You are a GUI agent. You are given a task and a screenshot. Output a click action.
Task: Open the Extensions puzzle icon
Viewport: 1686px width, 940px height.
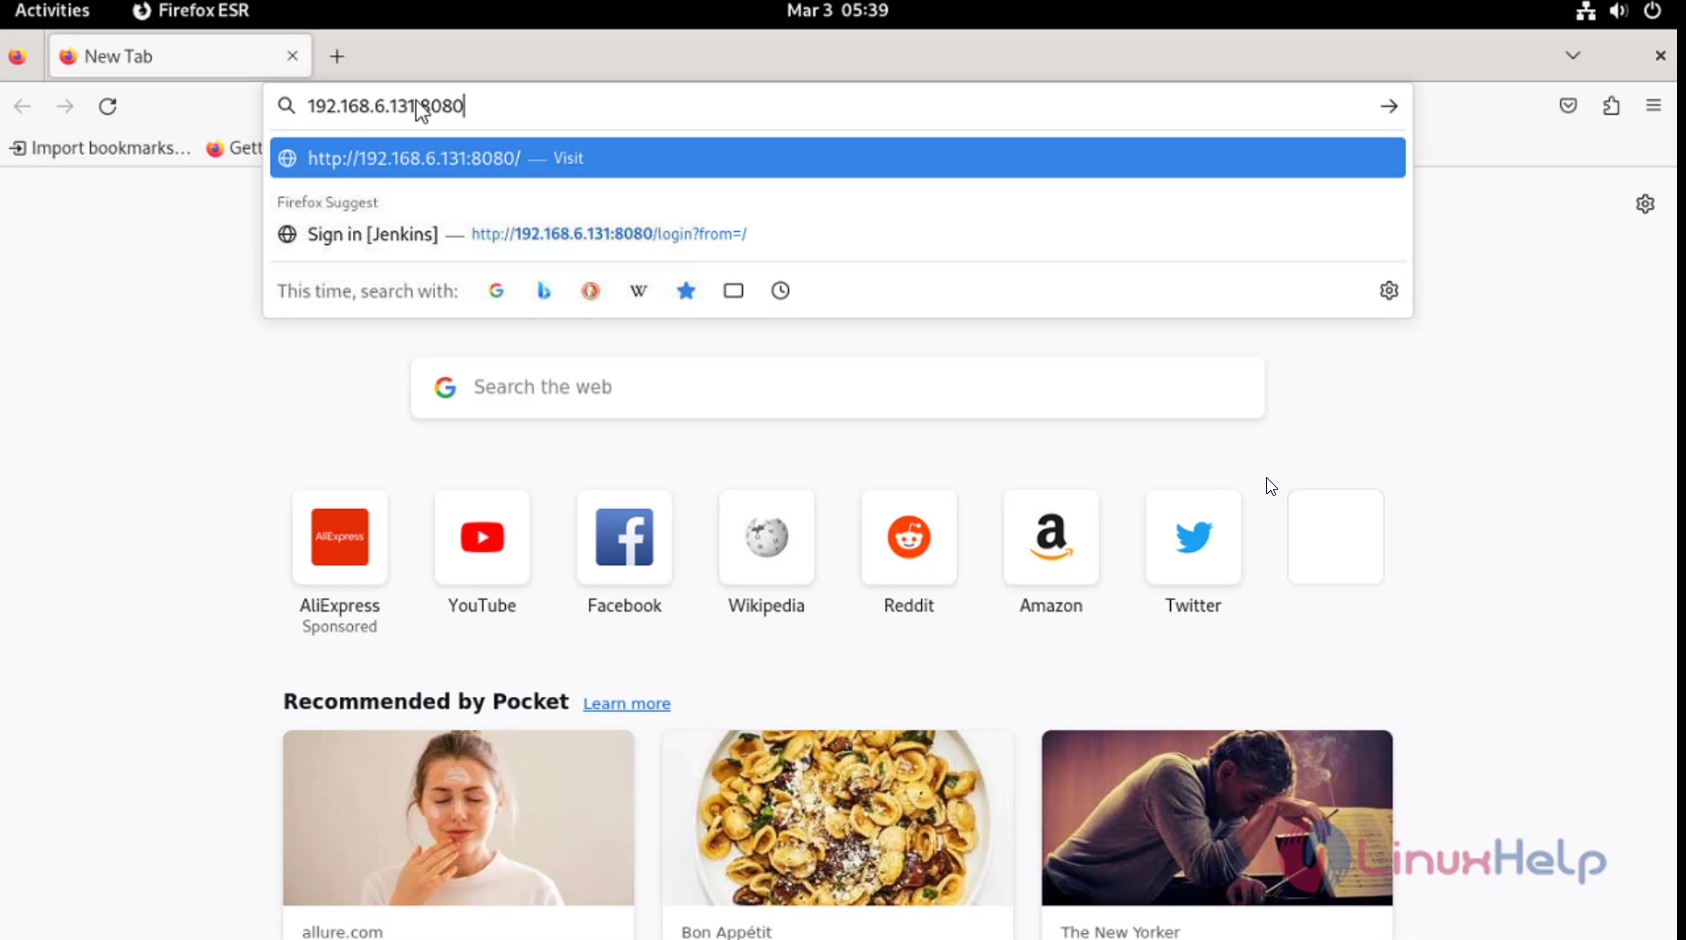point(1611,106)
